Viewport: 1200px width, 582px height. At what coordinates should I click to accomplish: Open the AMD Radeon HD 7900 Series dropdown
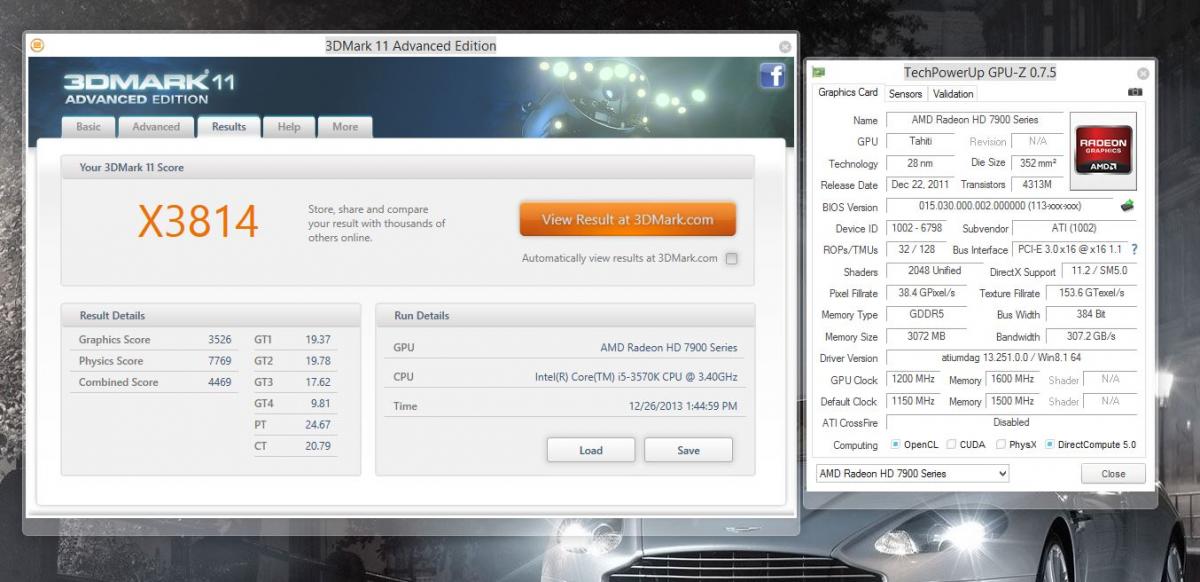point(911,473)
